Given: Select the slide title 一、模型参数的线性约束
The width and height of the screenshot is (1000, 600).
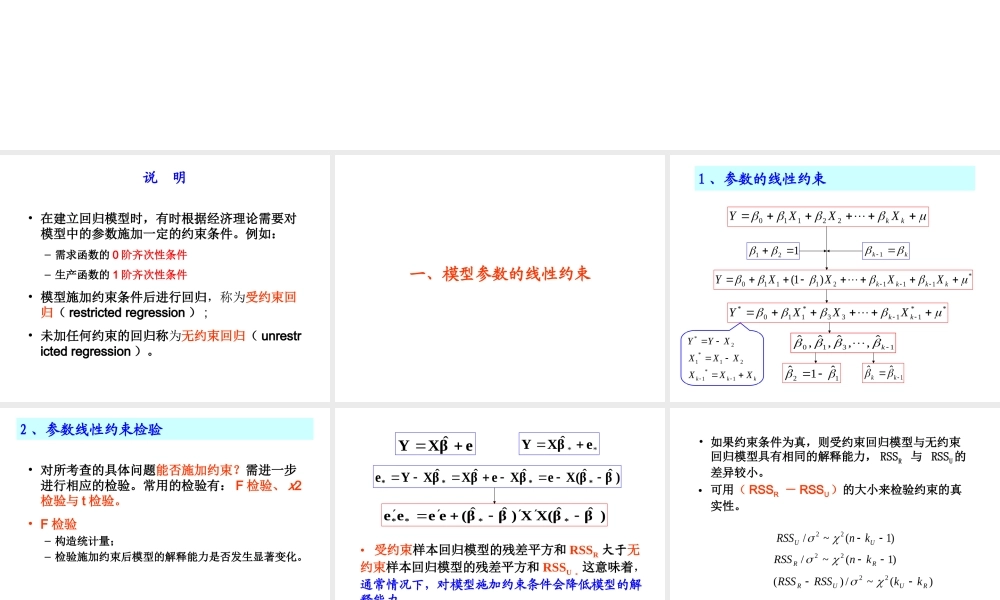Looking at the screenshot, I should click(x=499, y=274).
